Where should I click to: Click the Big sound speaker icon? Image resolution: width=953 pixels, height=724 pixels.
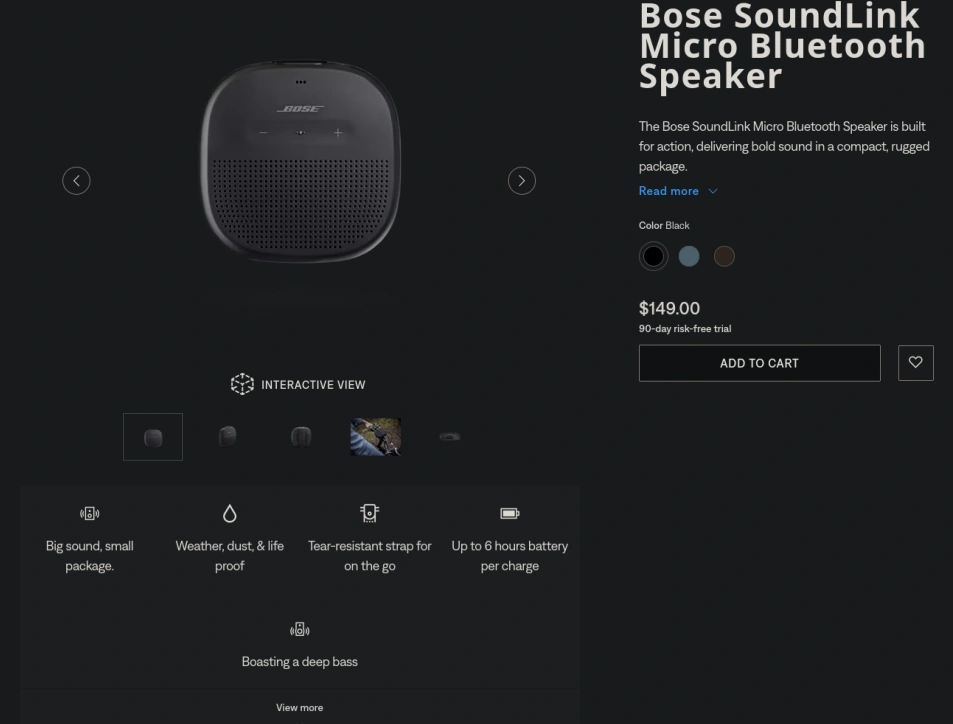(x=89, y=514)
